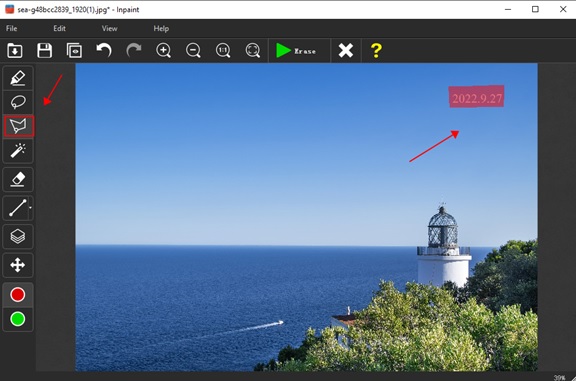Open the File menu
This screenshot has width=576, height=381.
[x=11, y=28]
